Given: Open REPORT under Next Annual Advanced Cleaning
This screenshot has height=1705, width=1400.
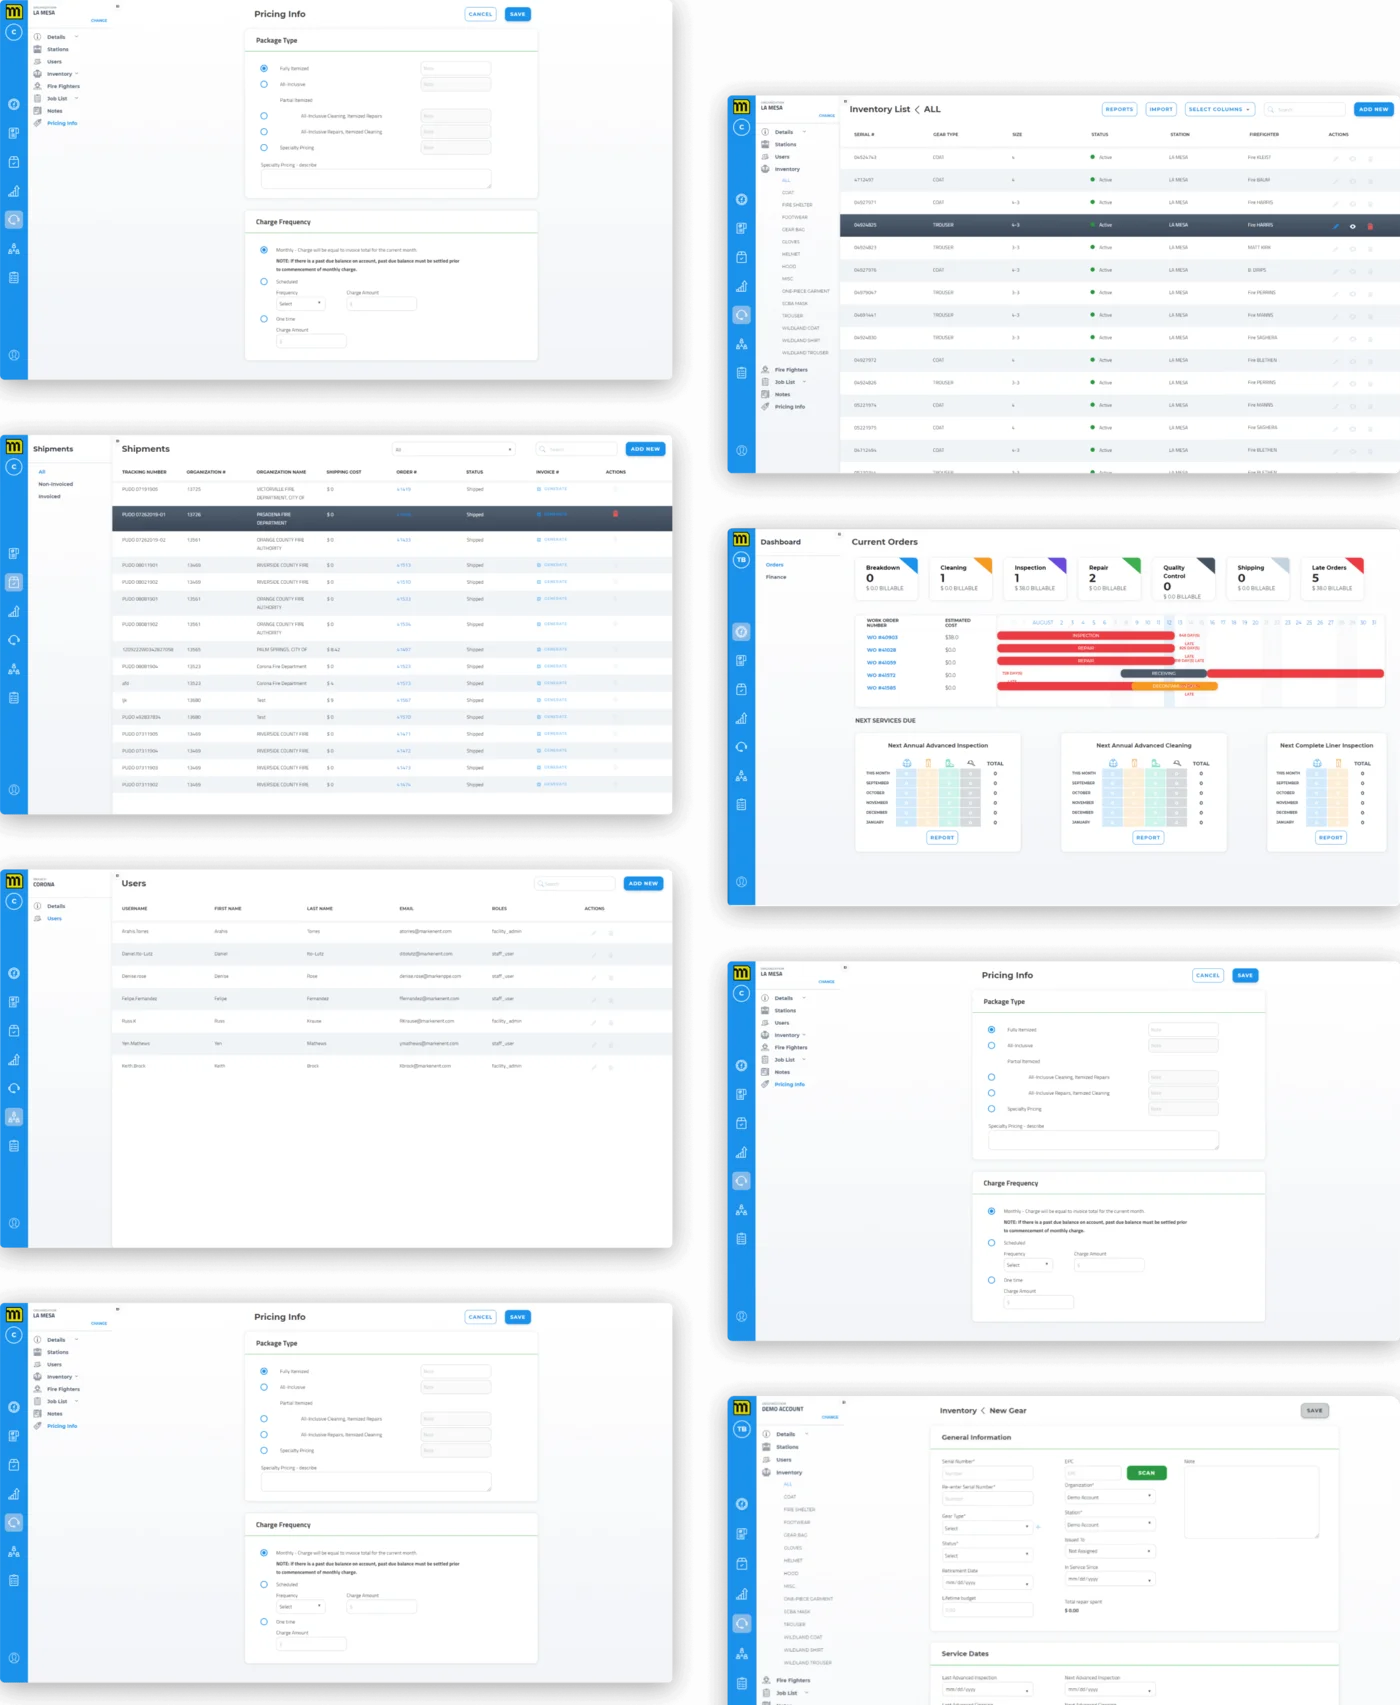Looking at the screenshot, I should click(1149, 838).
